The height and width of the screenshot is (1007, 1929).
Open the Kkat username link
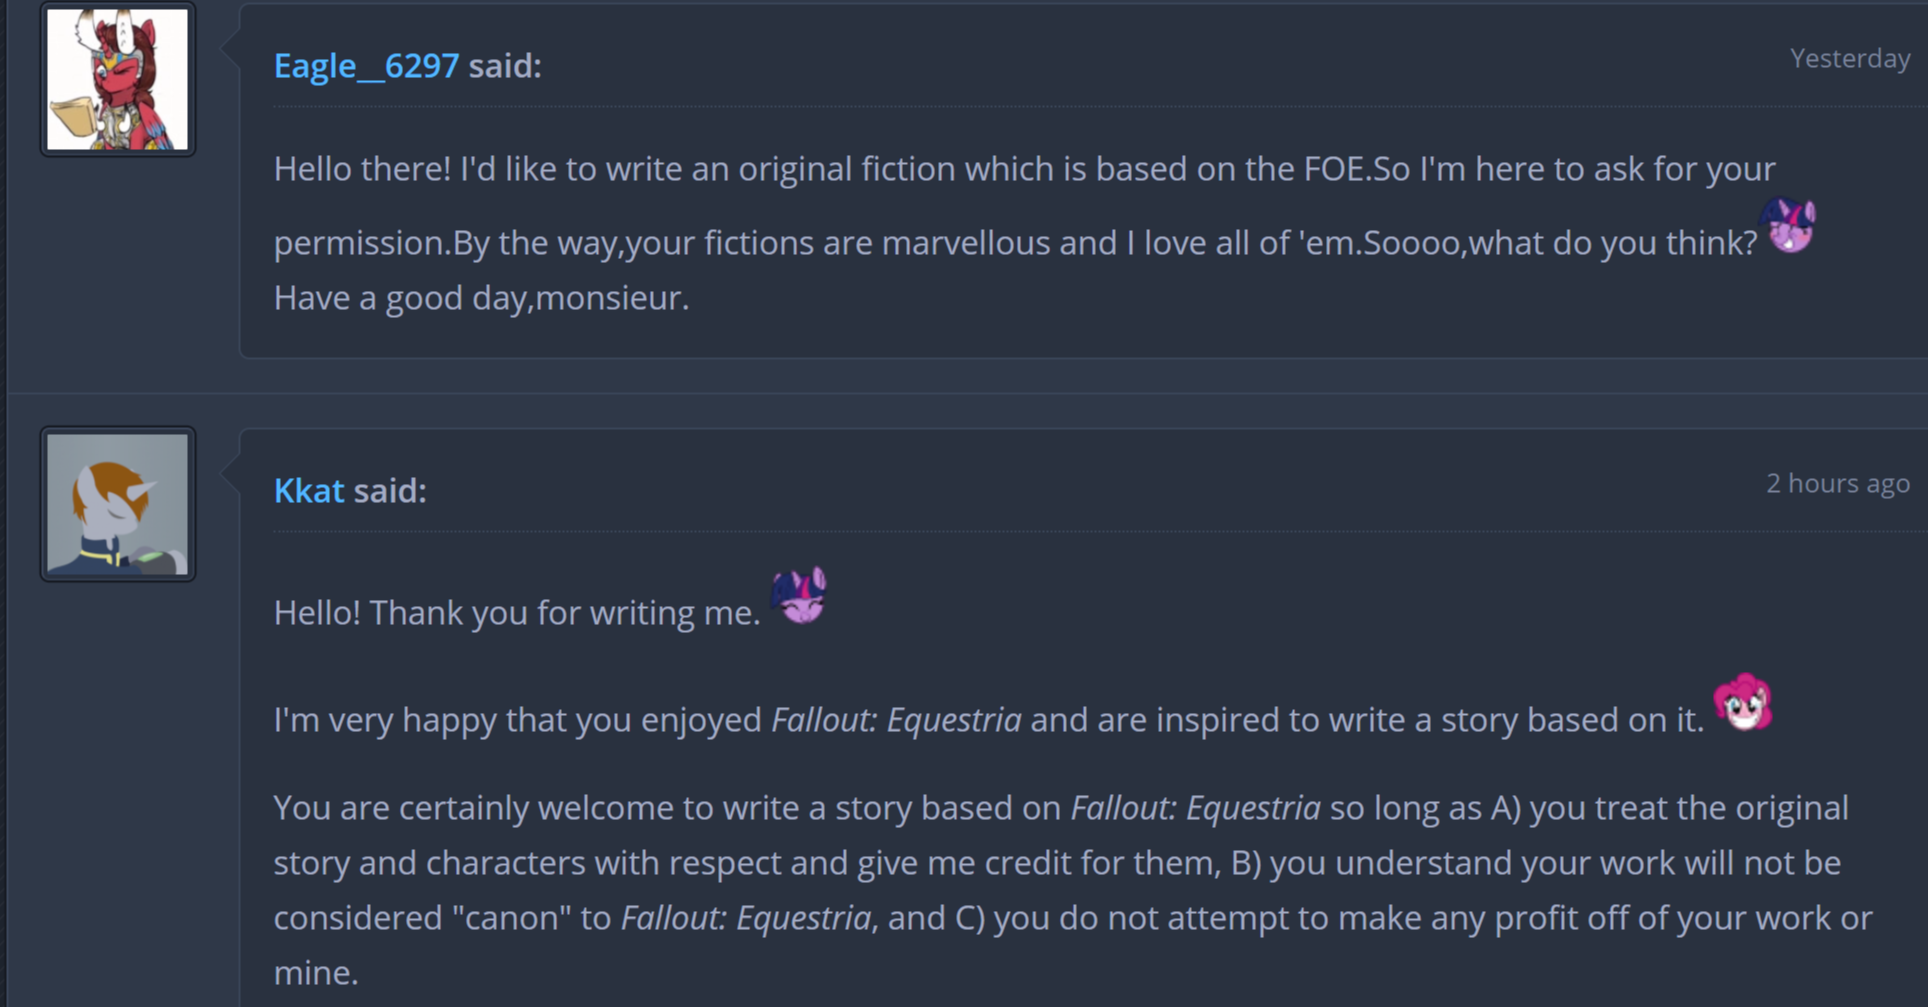(x=308, y=491)
